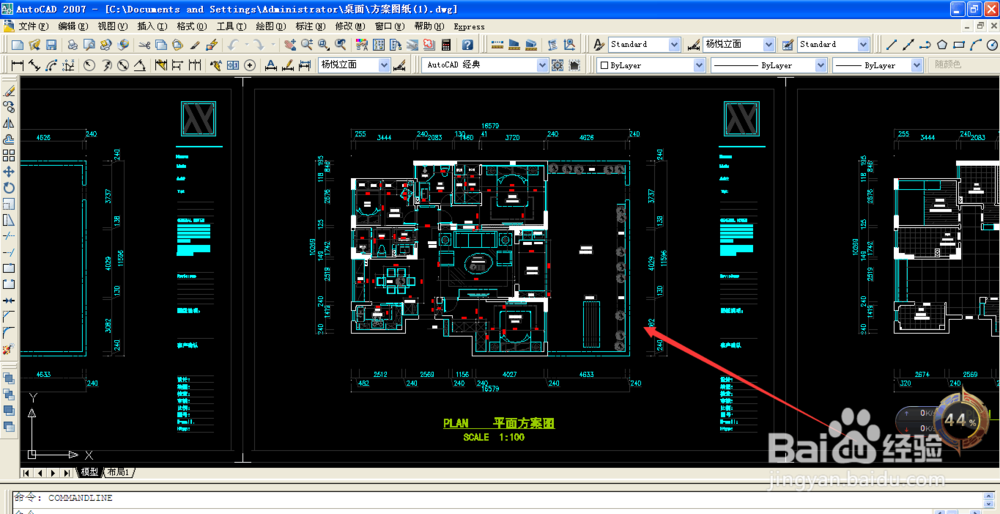Select the Line draw tool
Viewport: 1000px width, 514px height.
coord(892,45)
